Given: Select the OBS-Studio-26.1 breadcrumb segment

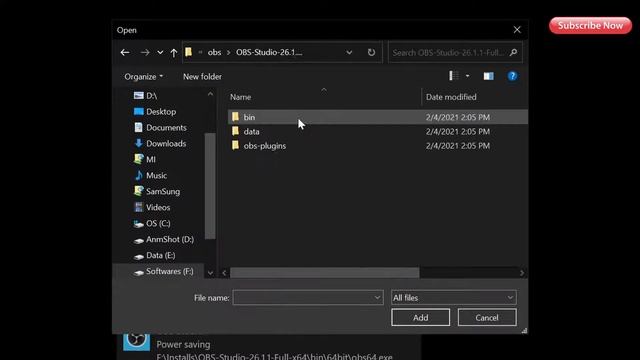Looking at the screenshot, I should click(269, 52).
